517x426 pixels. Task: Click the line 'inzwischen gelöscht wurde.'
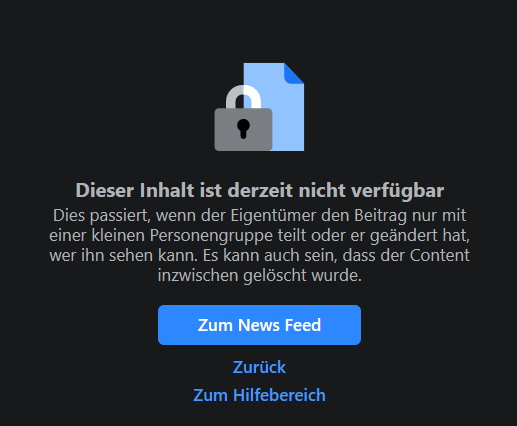[260, 276]
